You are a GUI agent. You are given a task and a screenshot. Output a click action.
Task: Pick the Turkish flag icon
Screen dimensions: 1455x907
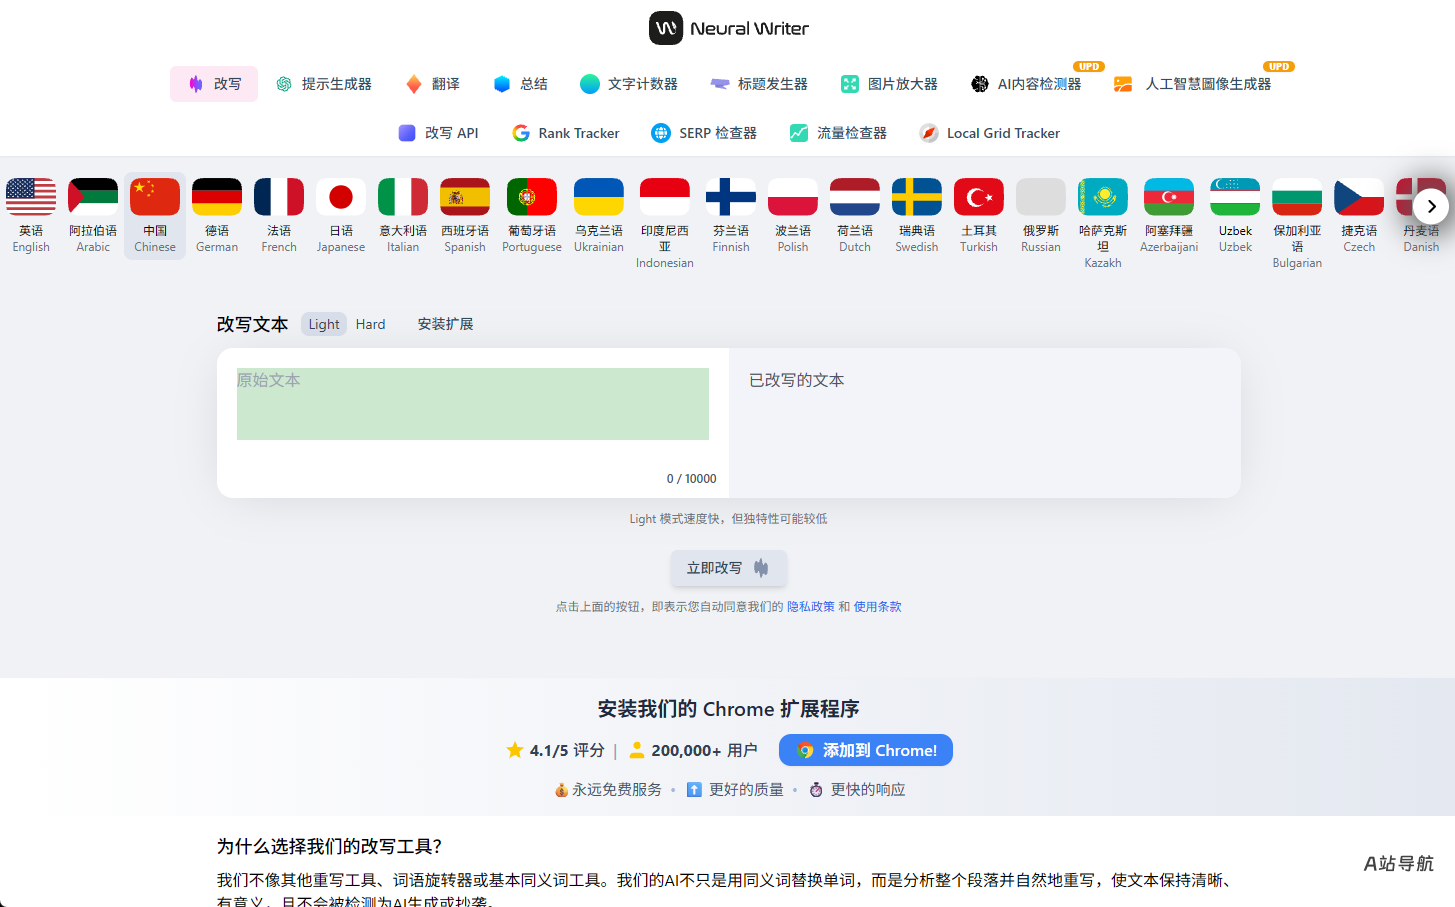pos(979,197)
